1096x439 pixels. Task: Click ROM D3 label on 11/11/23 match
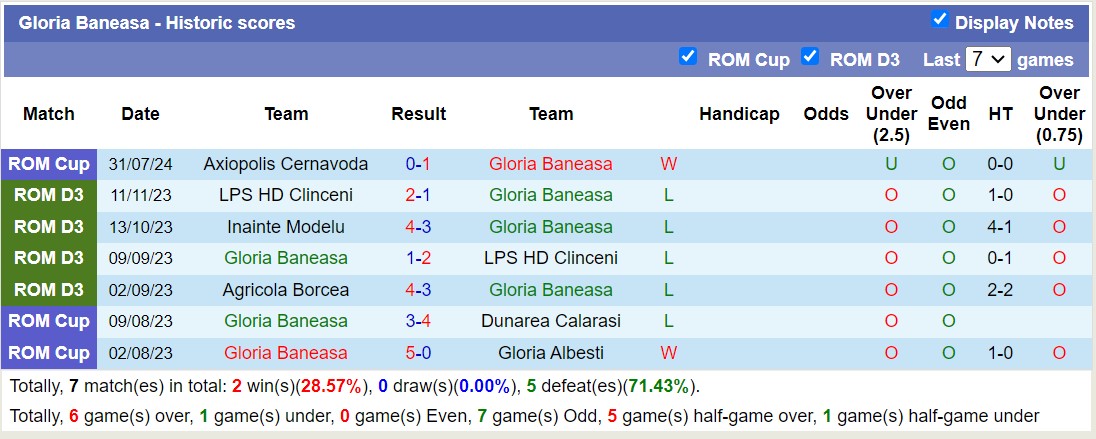(x=49, y=195)
